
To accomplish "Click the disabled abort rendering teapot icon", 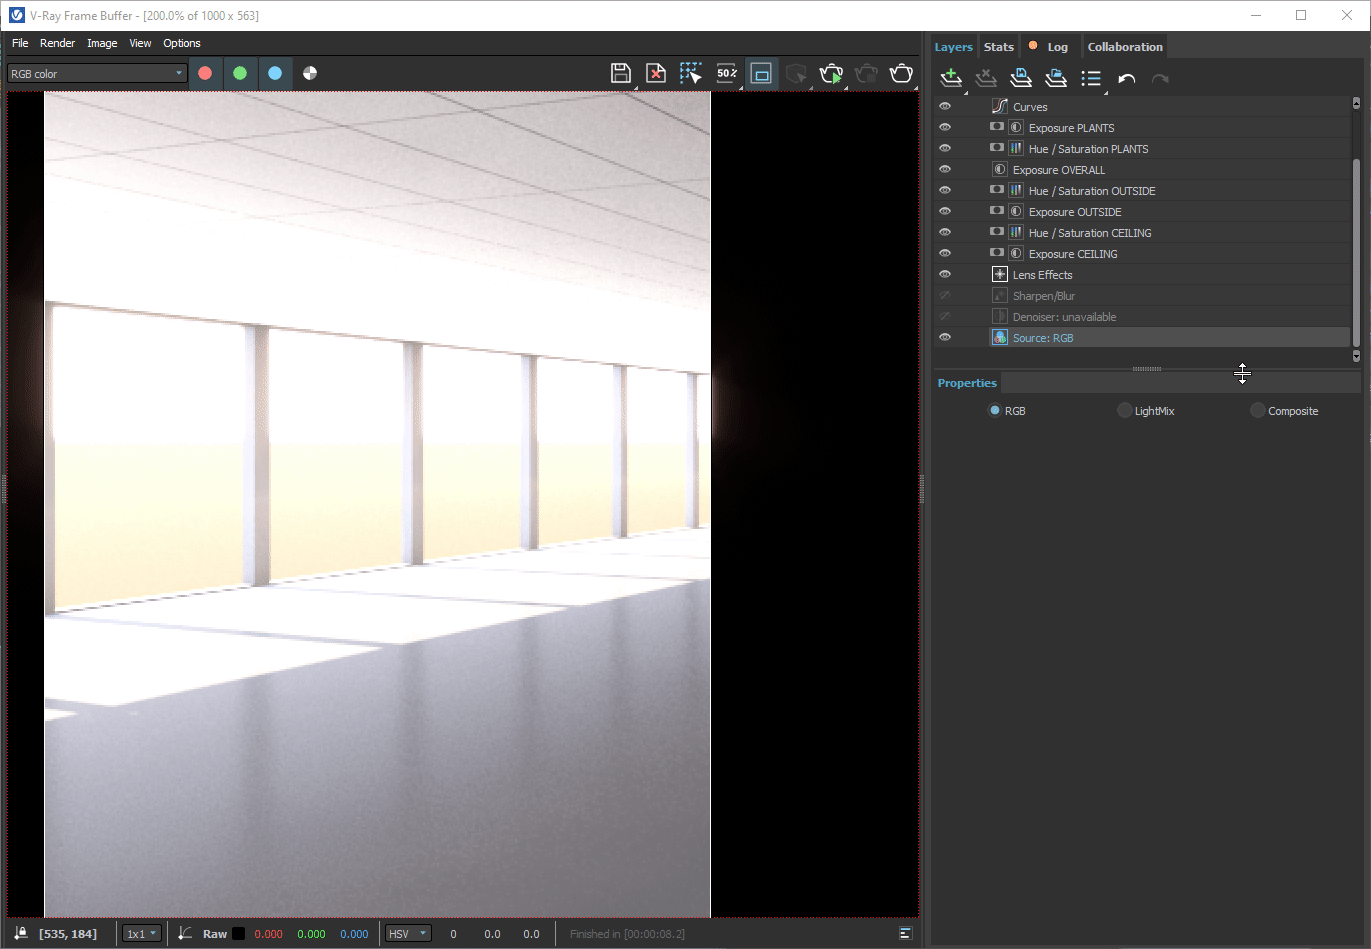I will (867, 73).
